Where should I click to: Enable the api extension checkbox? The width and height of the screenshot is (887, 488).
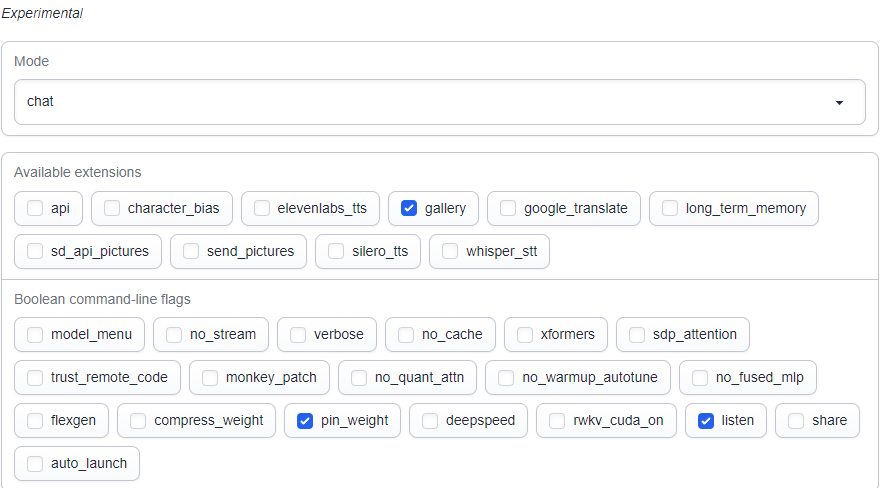[36, 208]
